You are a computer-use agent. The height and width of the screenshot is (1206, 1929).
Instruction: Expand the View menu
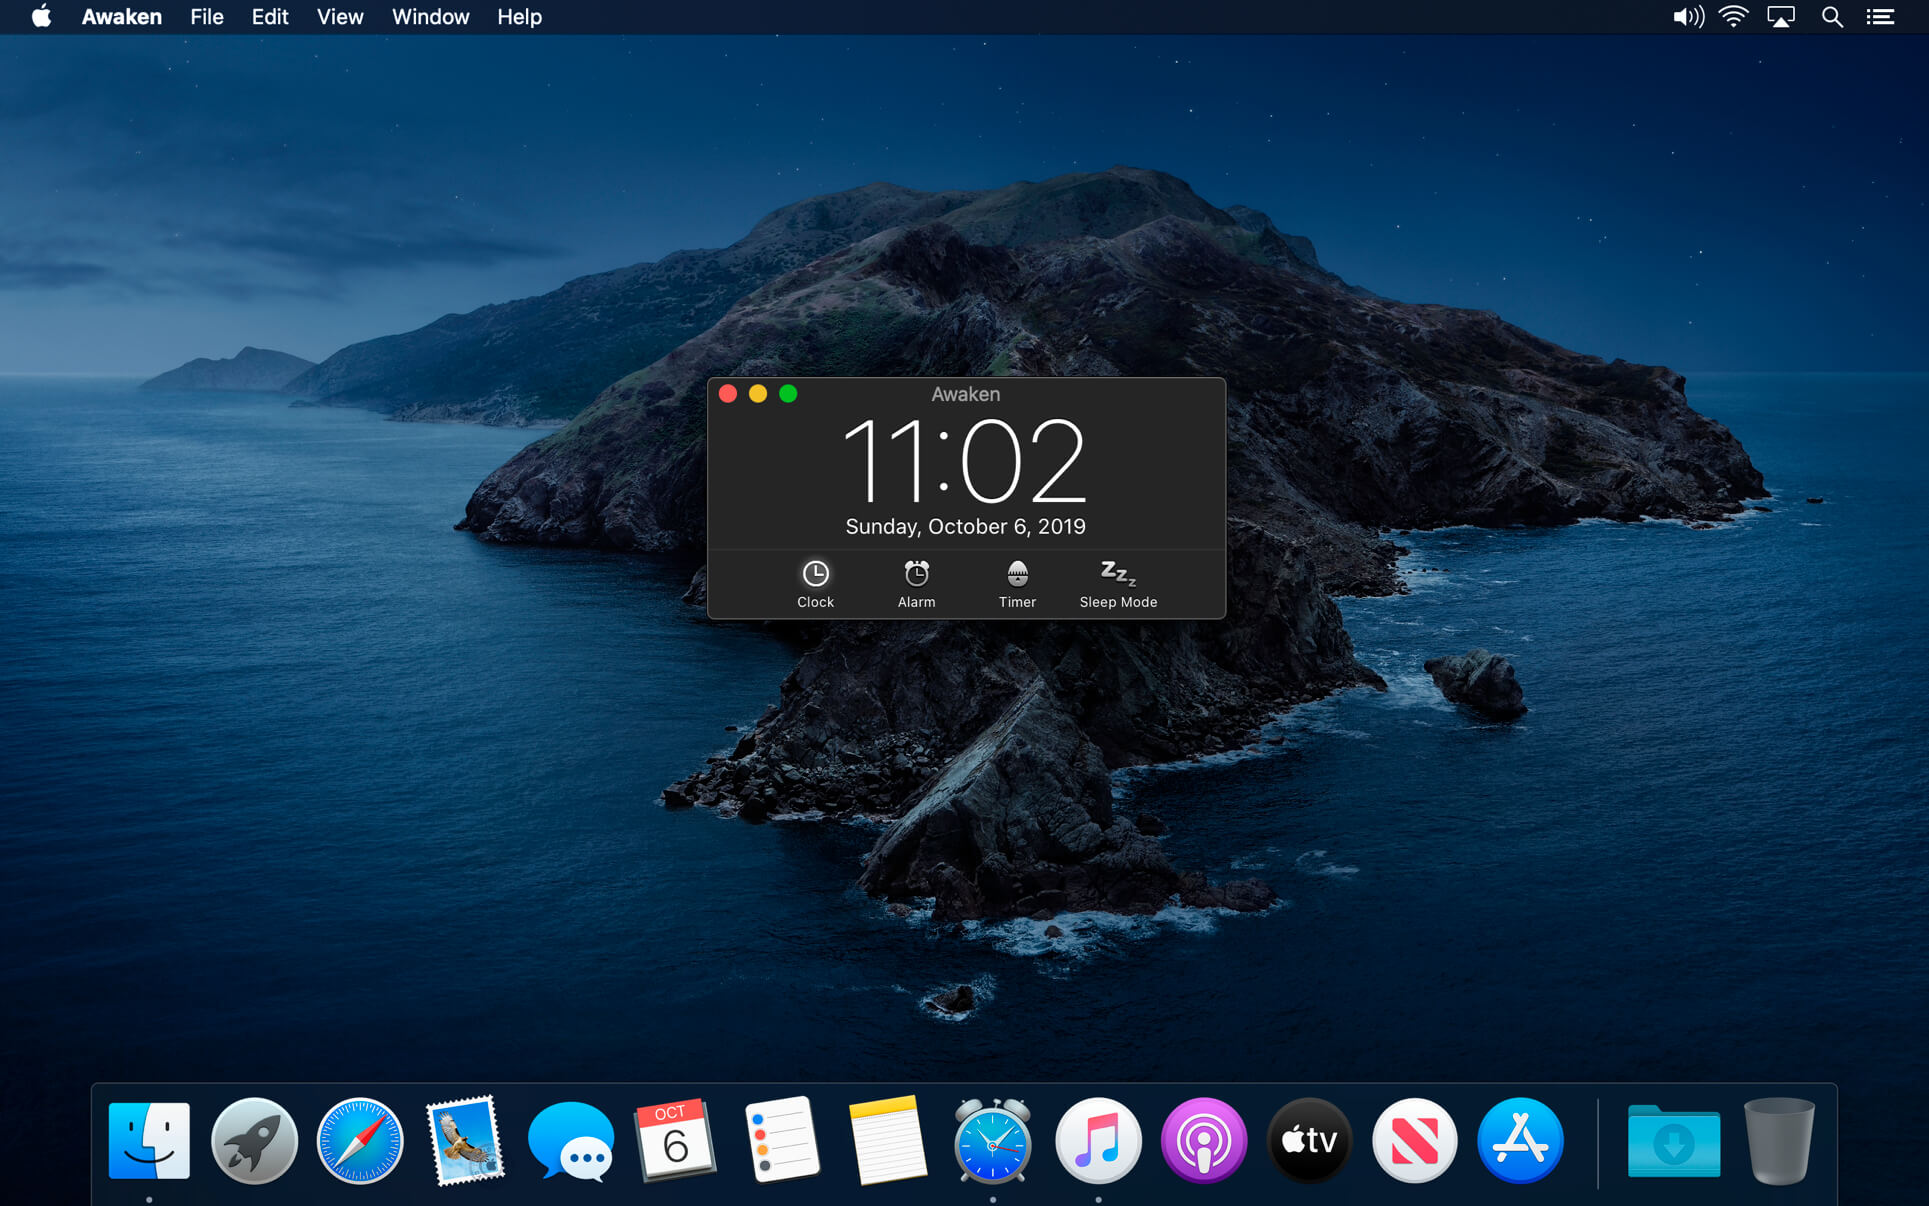pos(339,17)
